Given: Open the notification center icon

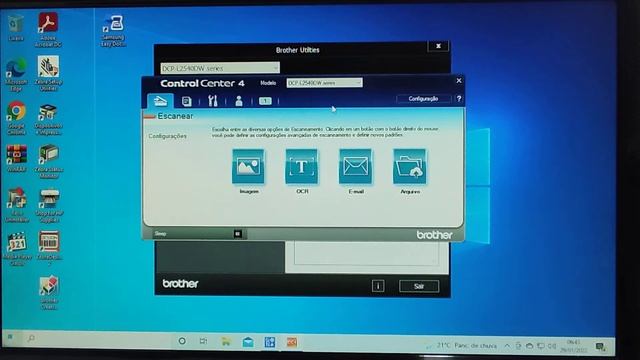Looking at the screenshot, I should click(600, 347).
